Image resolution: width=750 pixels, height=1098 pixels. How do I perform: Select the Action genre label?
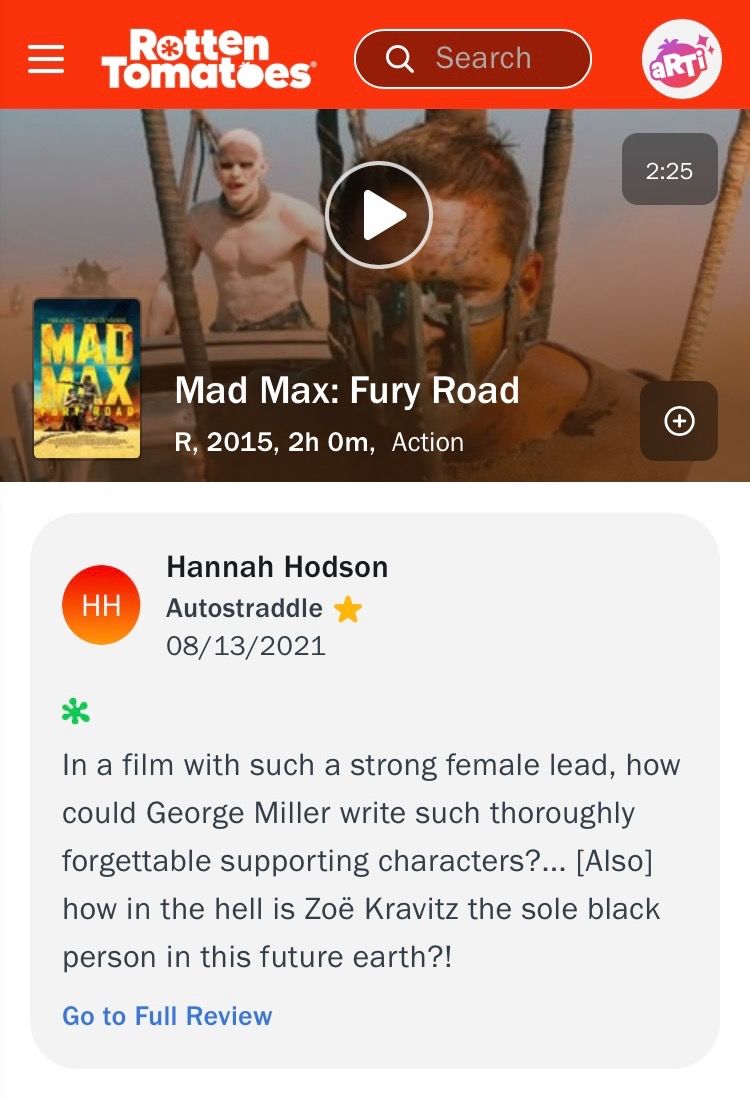(427, 443)
